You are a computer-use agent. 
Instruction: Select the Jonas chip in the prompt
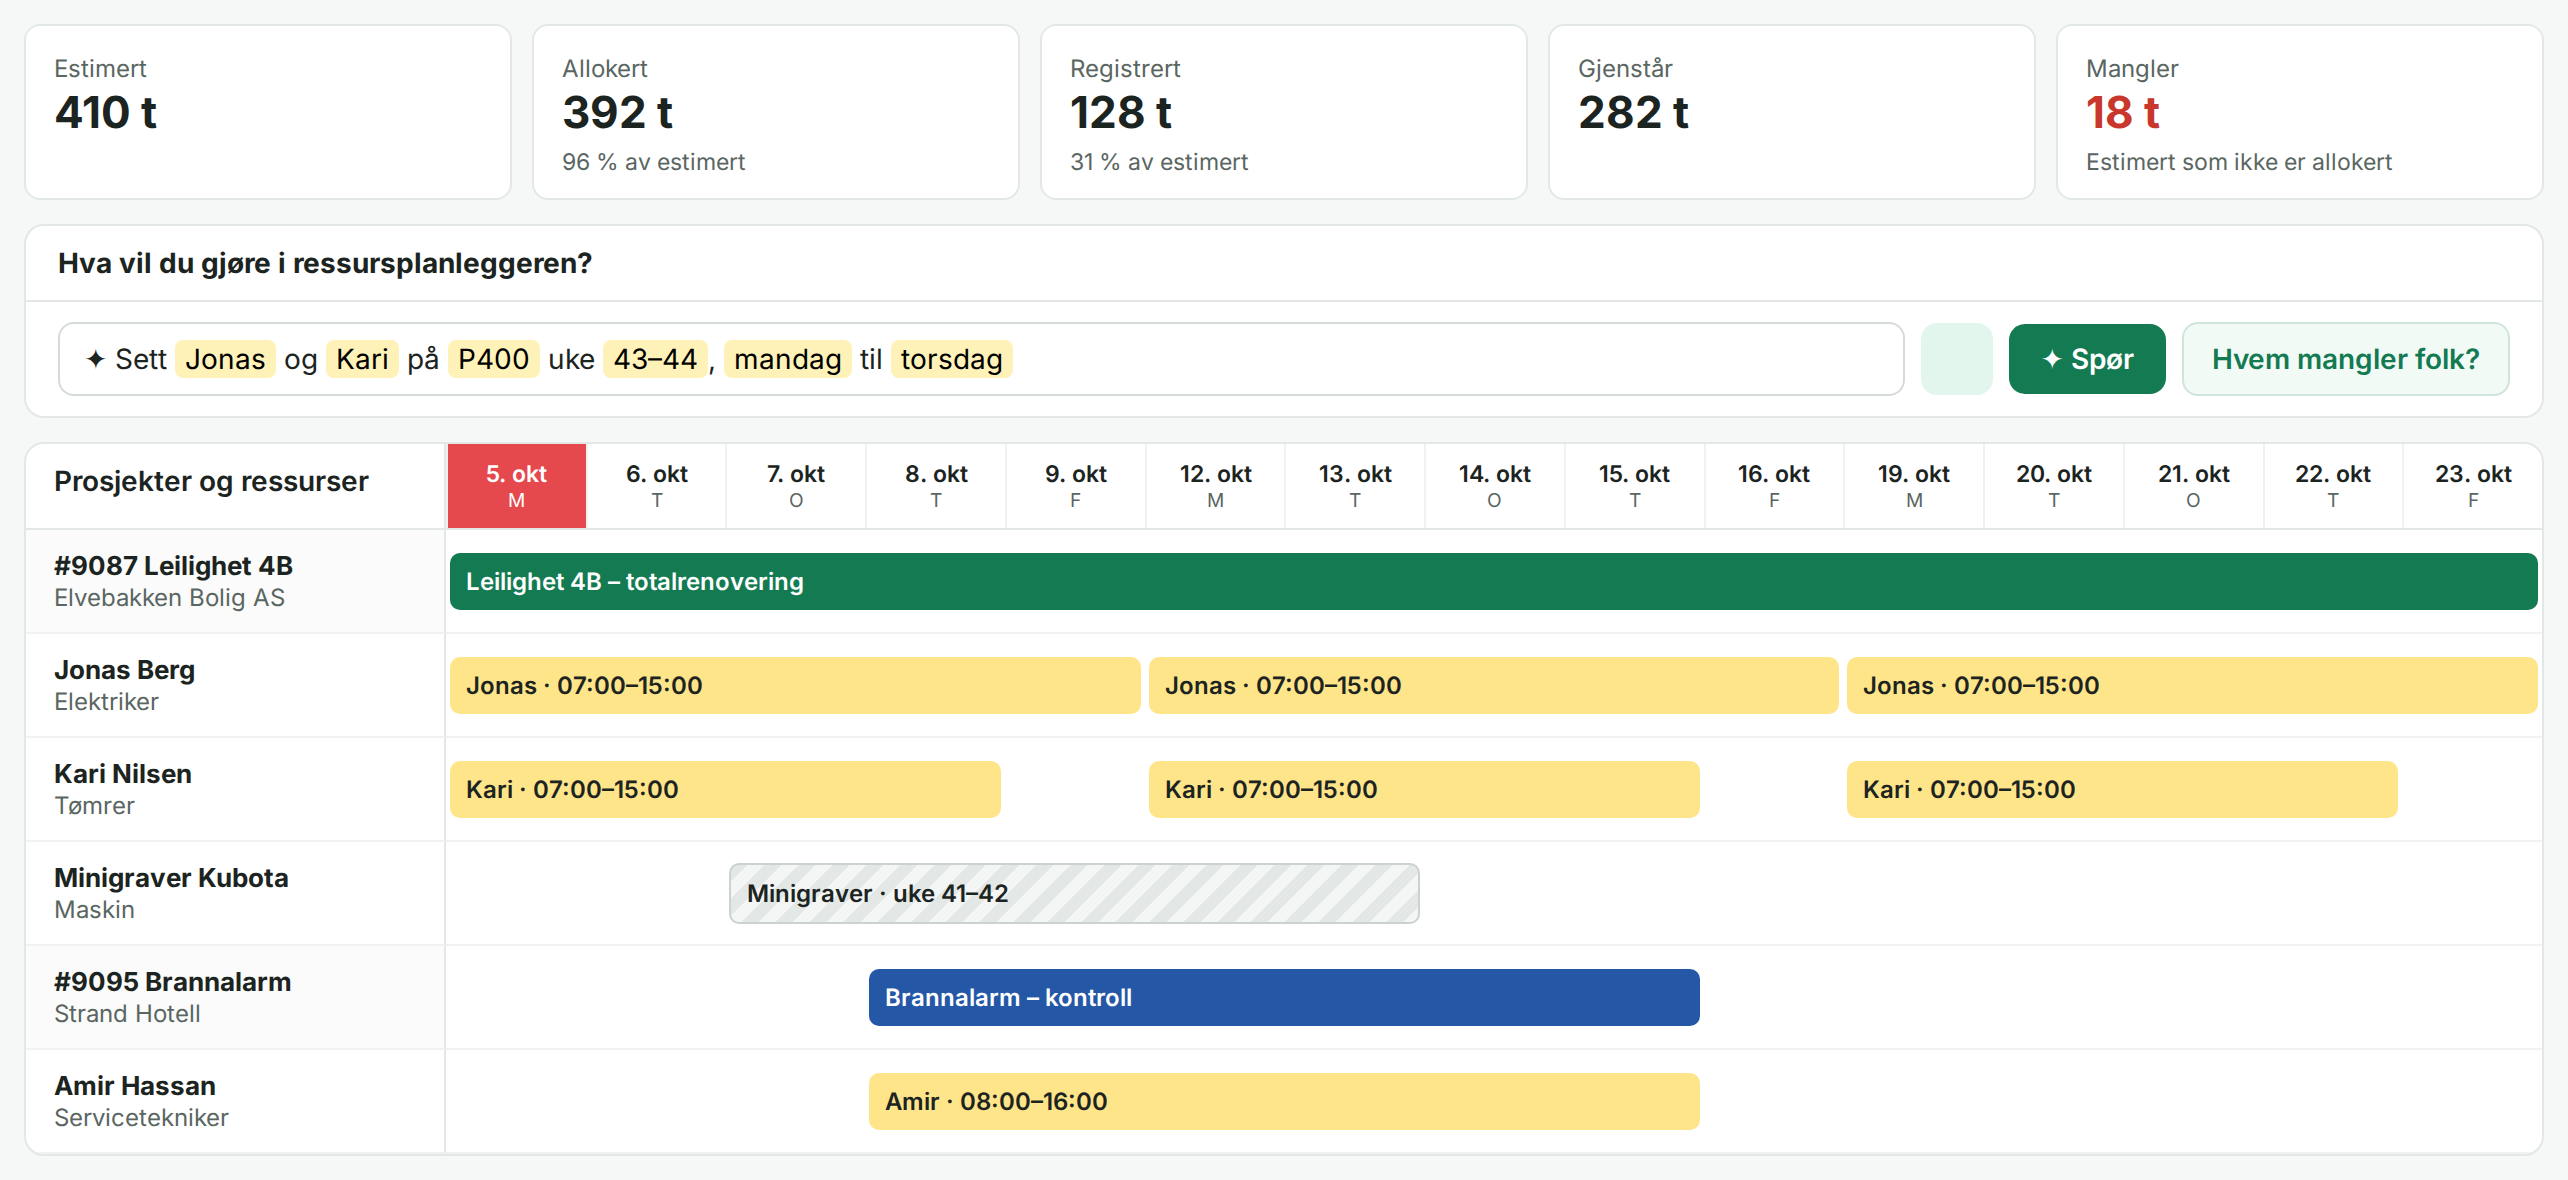[225, 359]
